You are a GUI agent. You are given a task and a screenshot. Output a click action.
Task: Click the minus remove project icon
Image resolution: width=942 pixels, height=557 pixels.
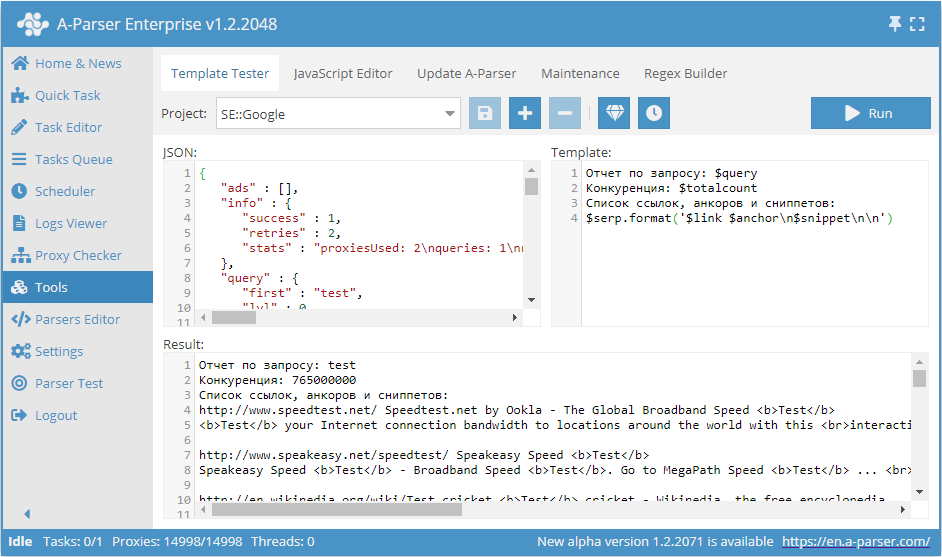click(x=565, y=113)
